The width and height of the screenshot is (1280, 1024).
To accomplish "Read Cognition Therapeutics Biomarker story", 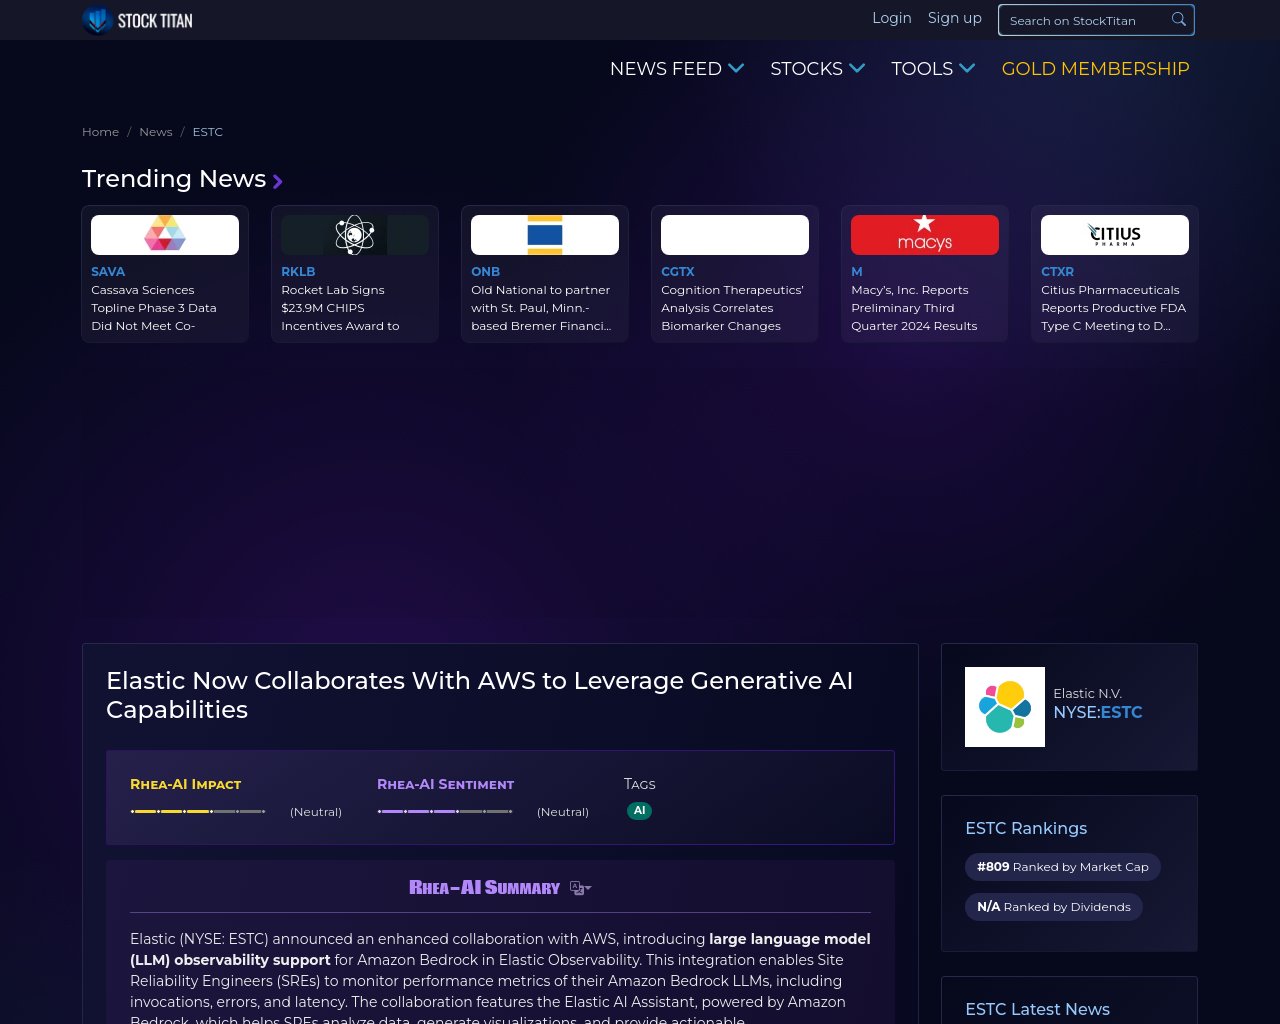I will (x=732, y=308).
